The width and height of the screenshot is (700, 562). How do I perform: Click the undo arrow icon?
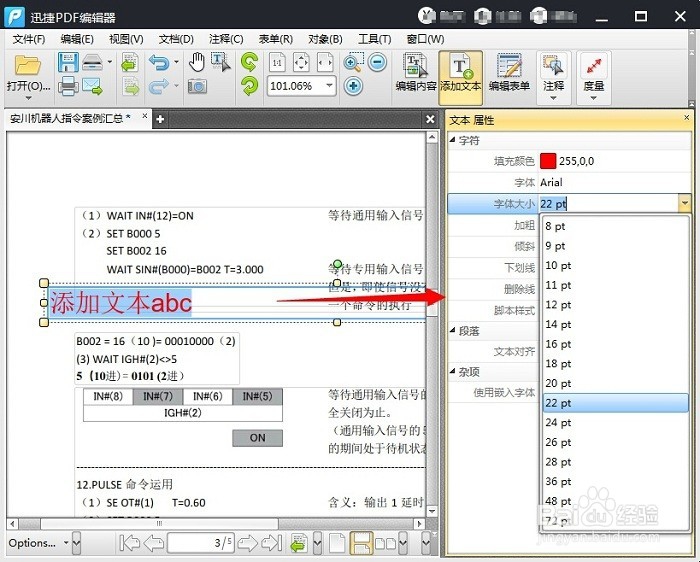click(159, 62)
